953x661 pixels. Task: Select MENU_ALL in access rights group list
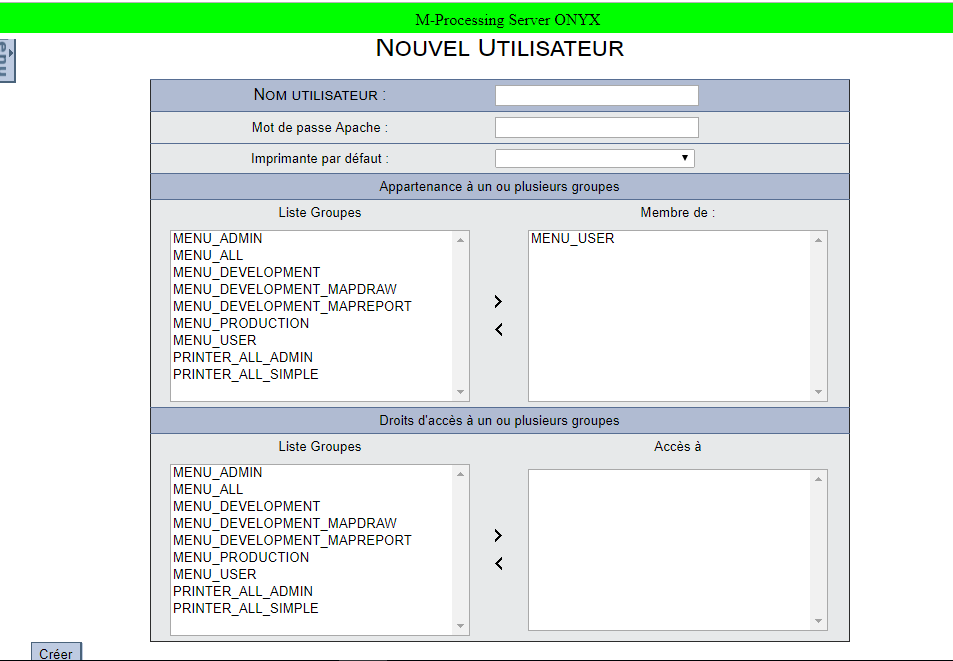[208, 489]
